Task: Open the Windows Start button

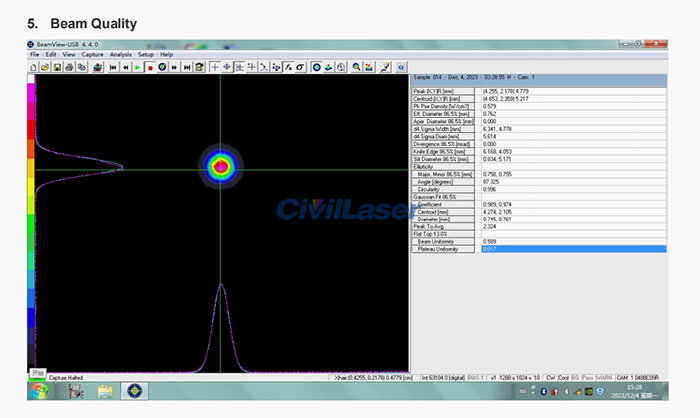Action: click(x=39, y=391)
